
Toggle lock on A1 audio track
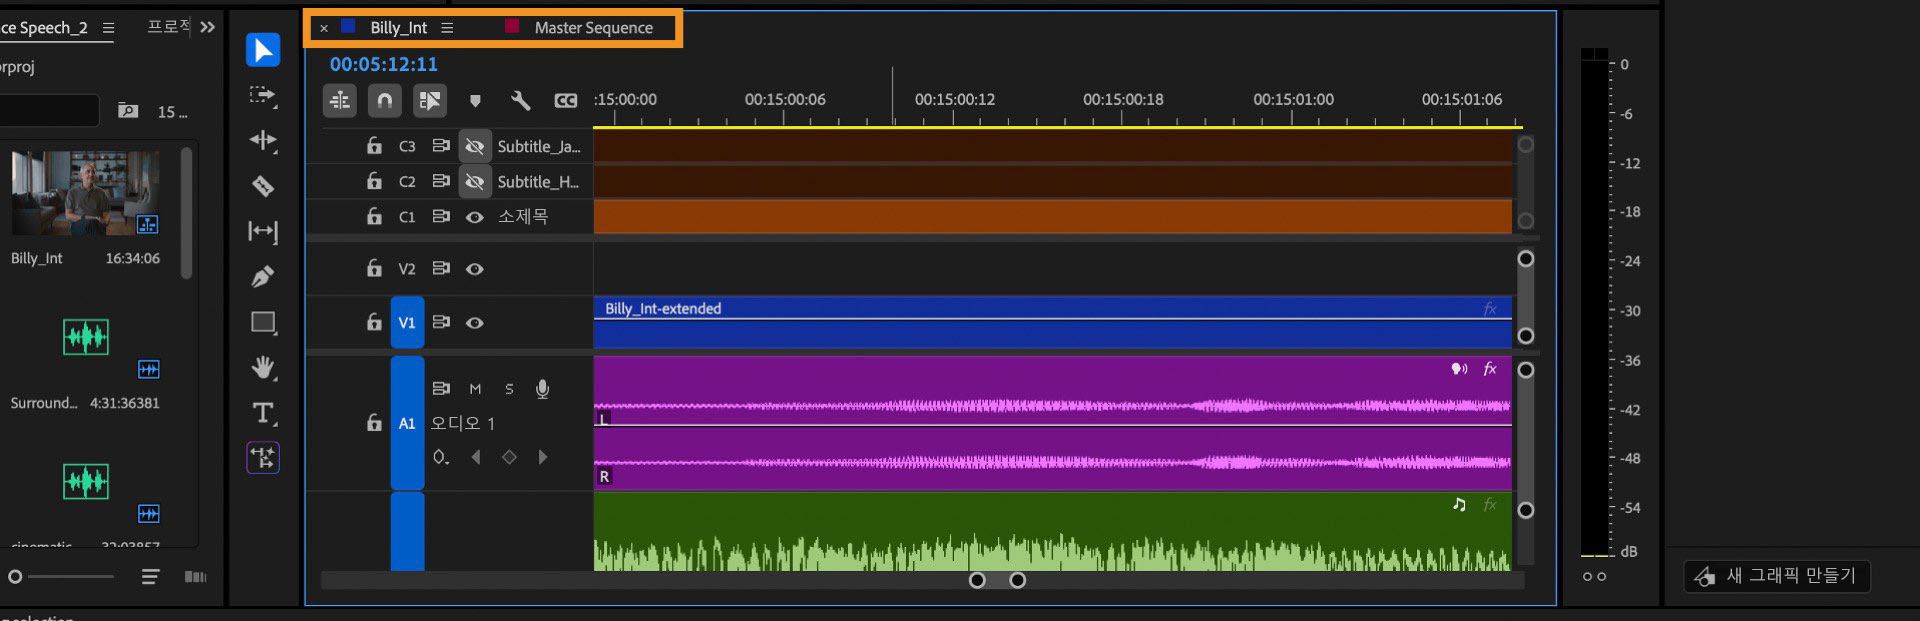374,423
